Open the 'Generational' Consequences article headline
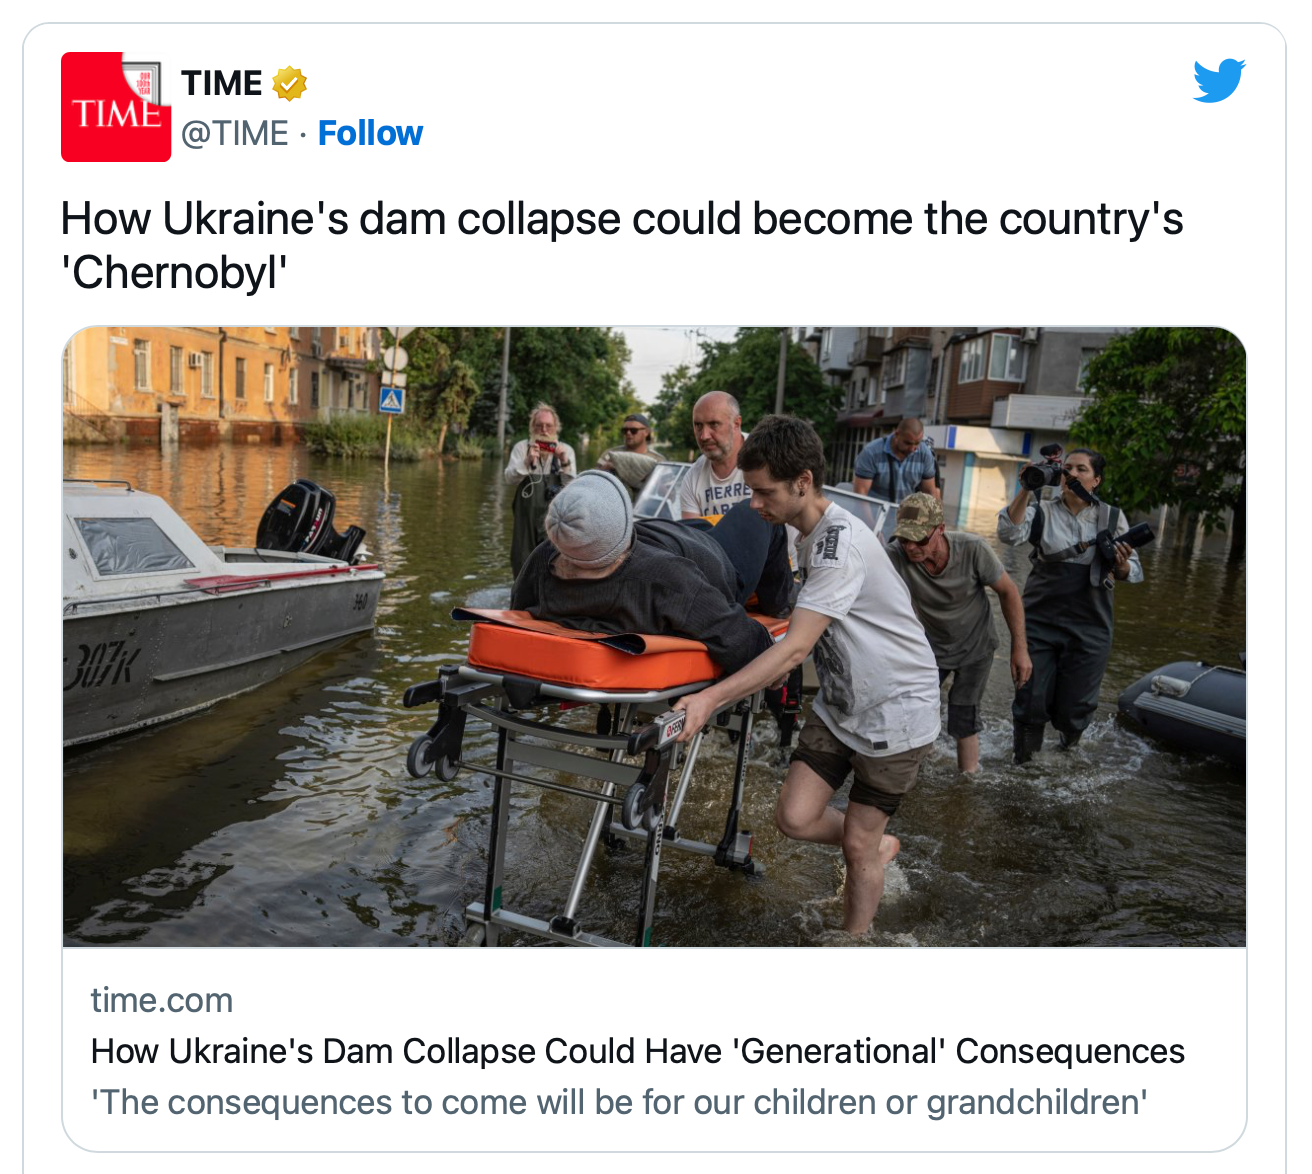This screenshot has width=1312, height=1174. (x=638, y=1051)
